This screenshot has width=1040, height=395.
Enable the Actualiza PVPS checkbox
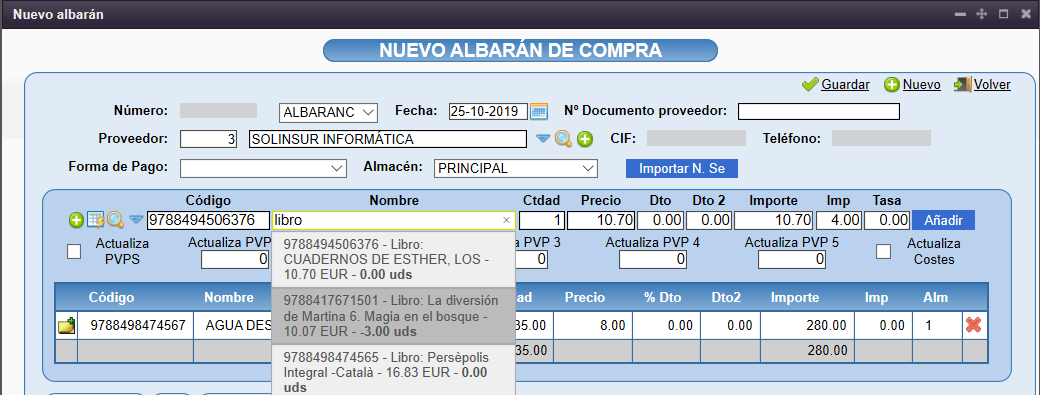(x=74, y=251)
